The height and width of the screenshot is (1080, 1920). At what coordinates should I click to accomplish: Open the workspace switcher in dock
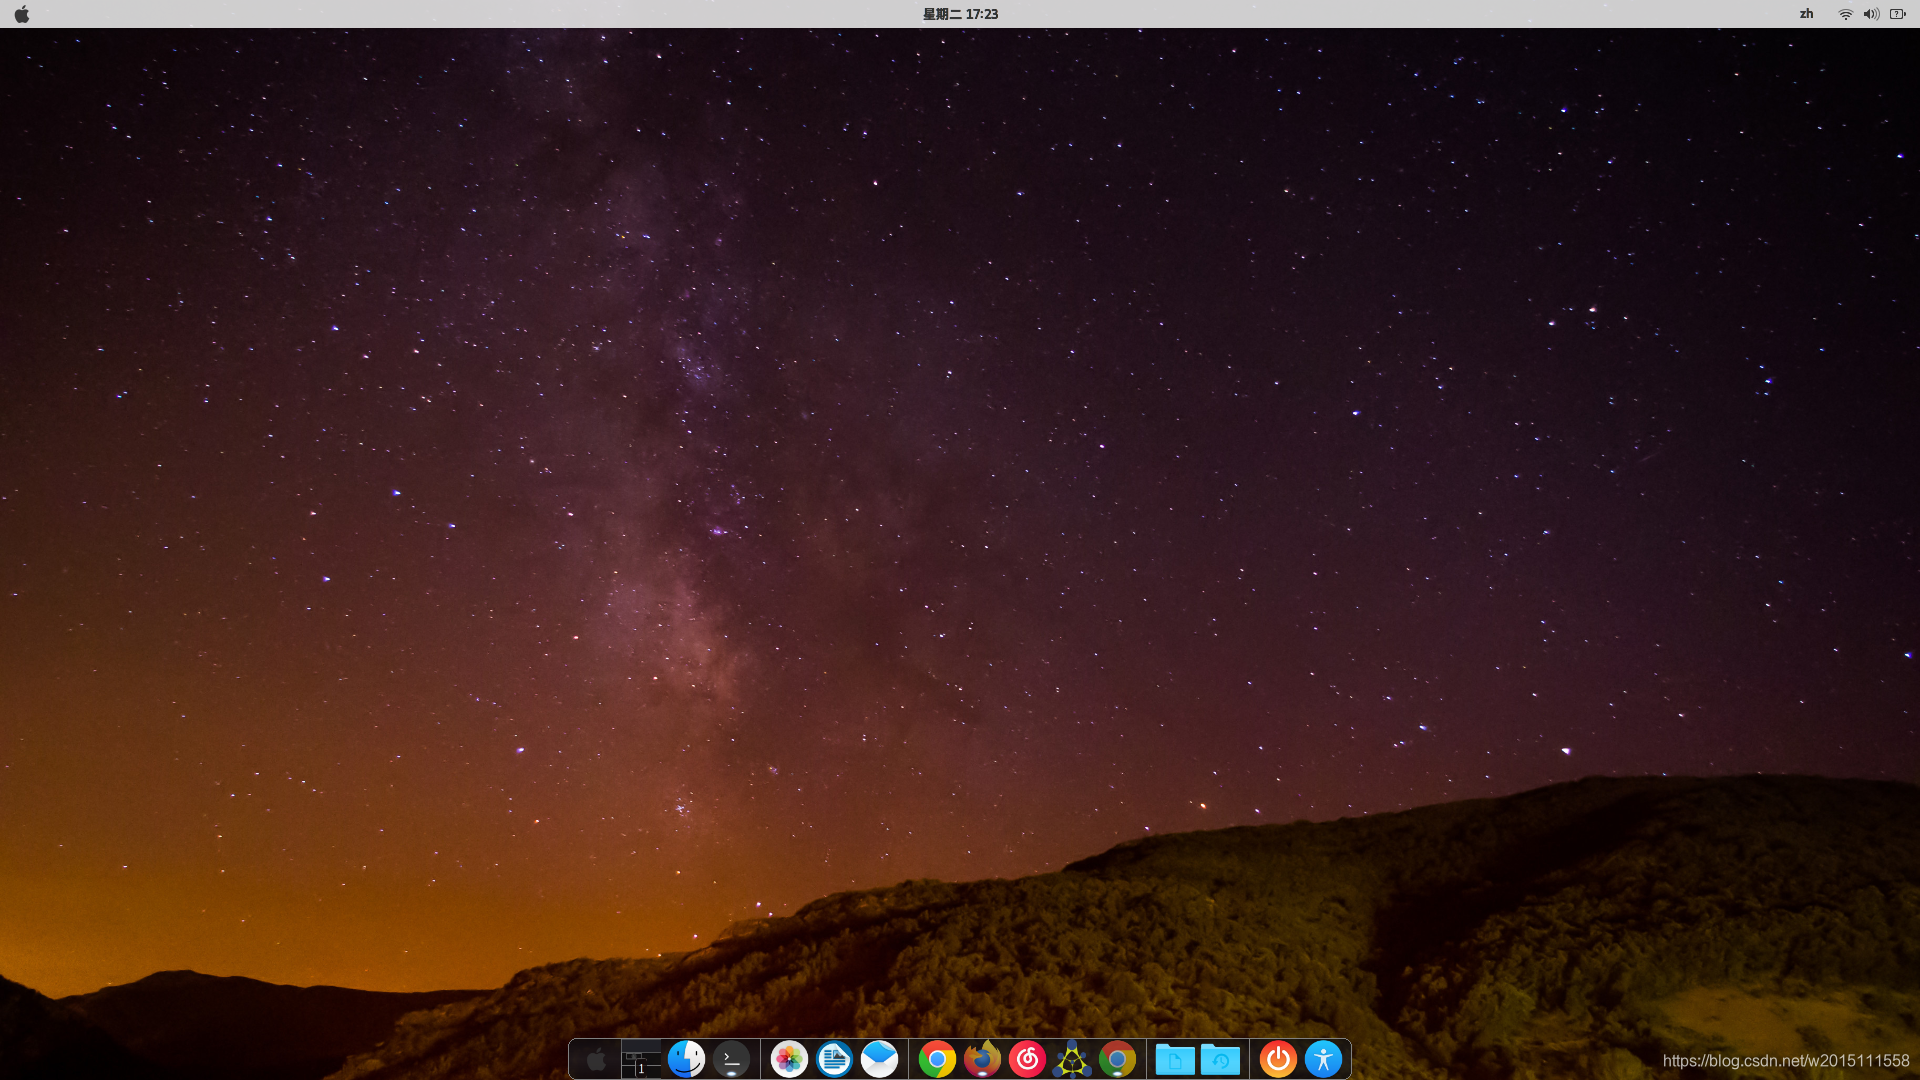641,1059
